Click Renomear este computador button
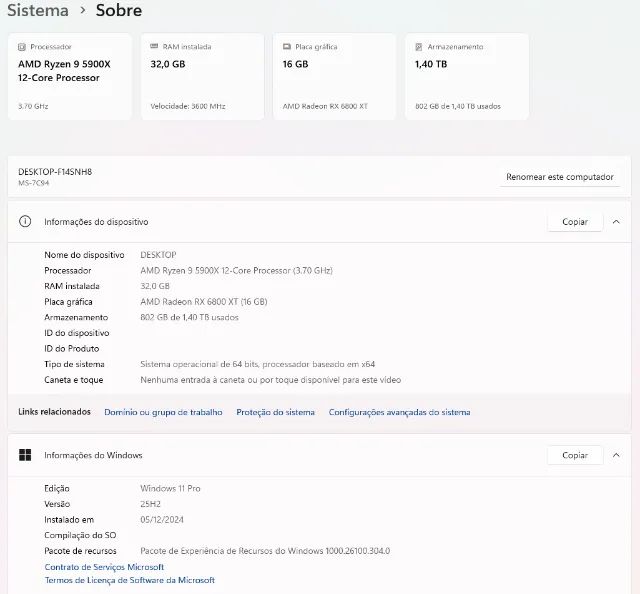 tap(560, 177)
